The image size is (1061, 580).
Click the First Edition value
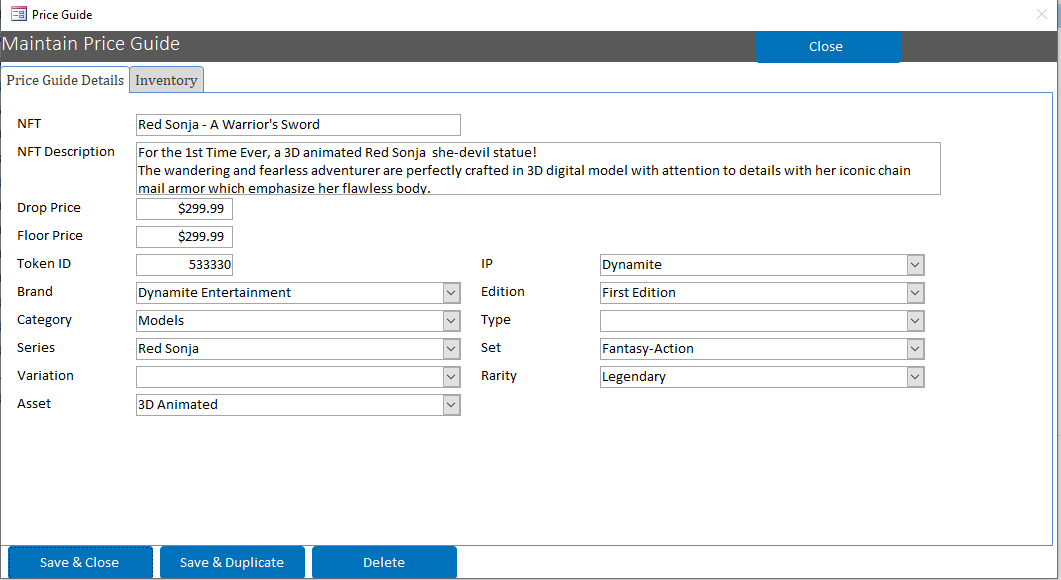point(639,292)
